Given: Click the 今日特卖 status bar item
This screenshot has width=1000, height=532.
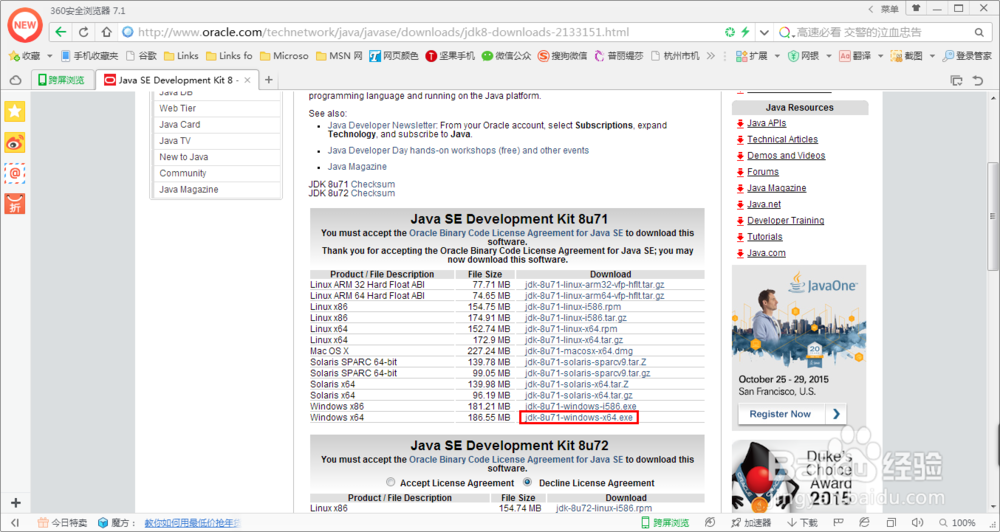Looking at the screenshot, I should (62, 522).
